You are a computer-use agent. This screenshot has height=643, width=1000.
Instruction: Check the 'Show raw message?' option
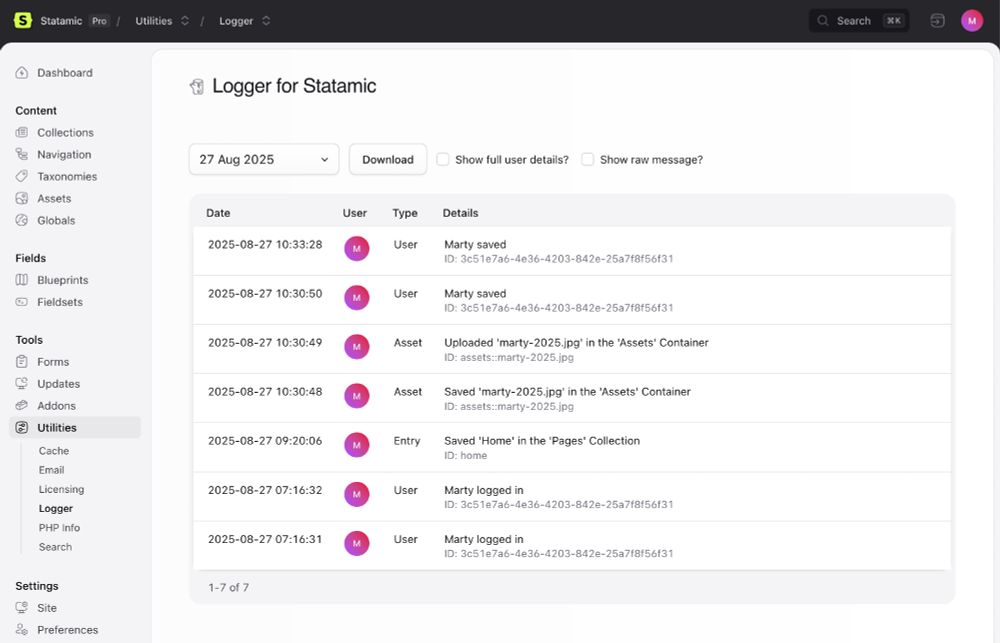588,159
